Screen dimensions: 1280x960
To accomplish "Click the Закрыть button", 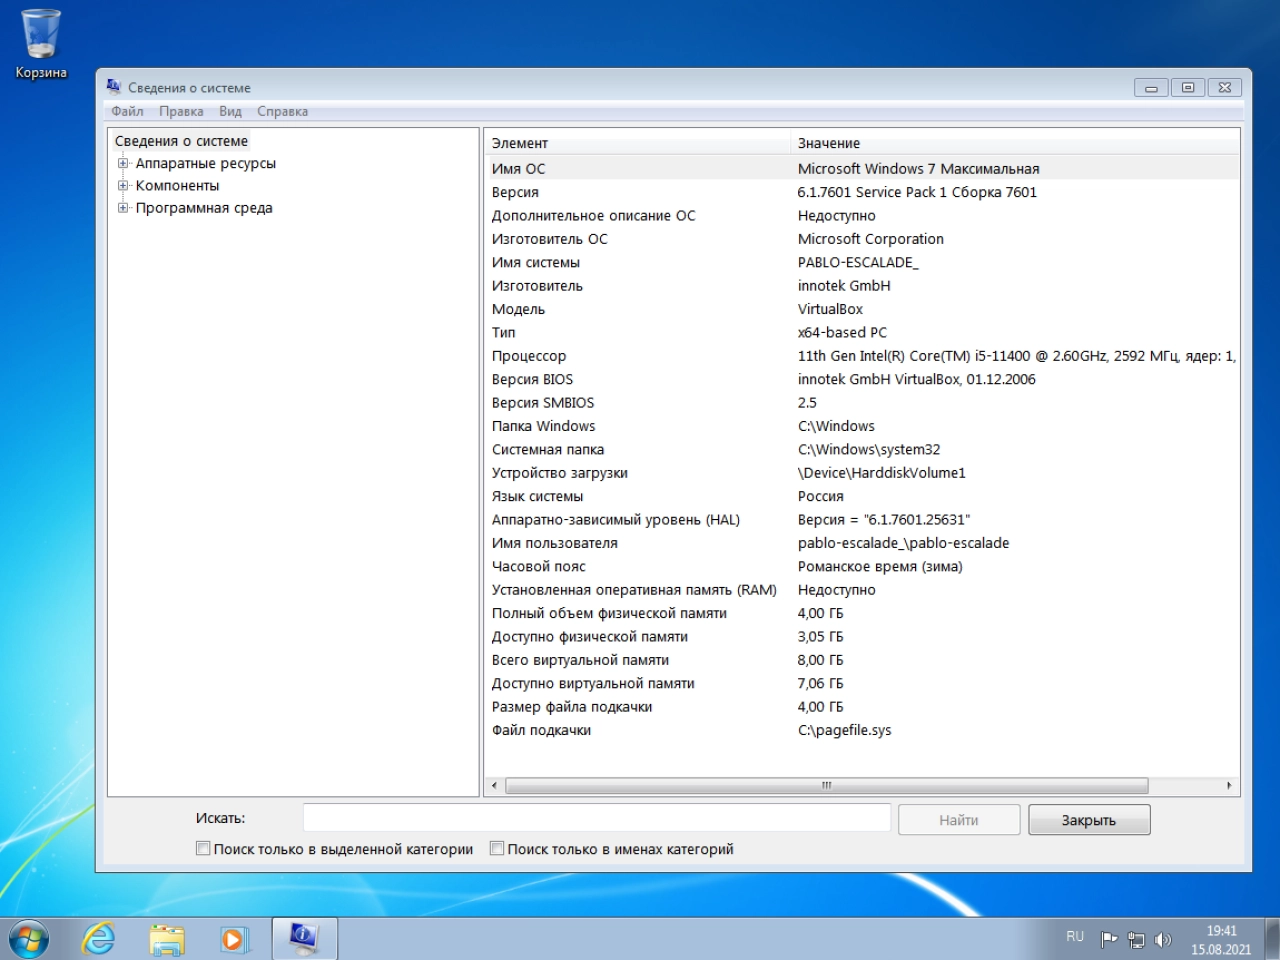I will tap(1089, 820).
